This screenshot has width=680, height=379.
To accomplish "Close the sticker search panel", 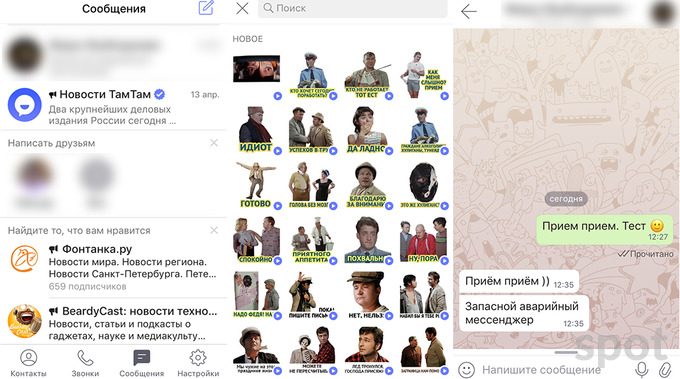I will coord(242,8).
